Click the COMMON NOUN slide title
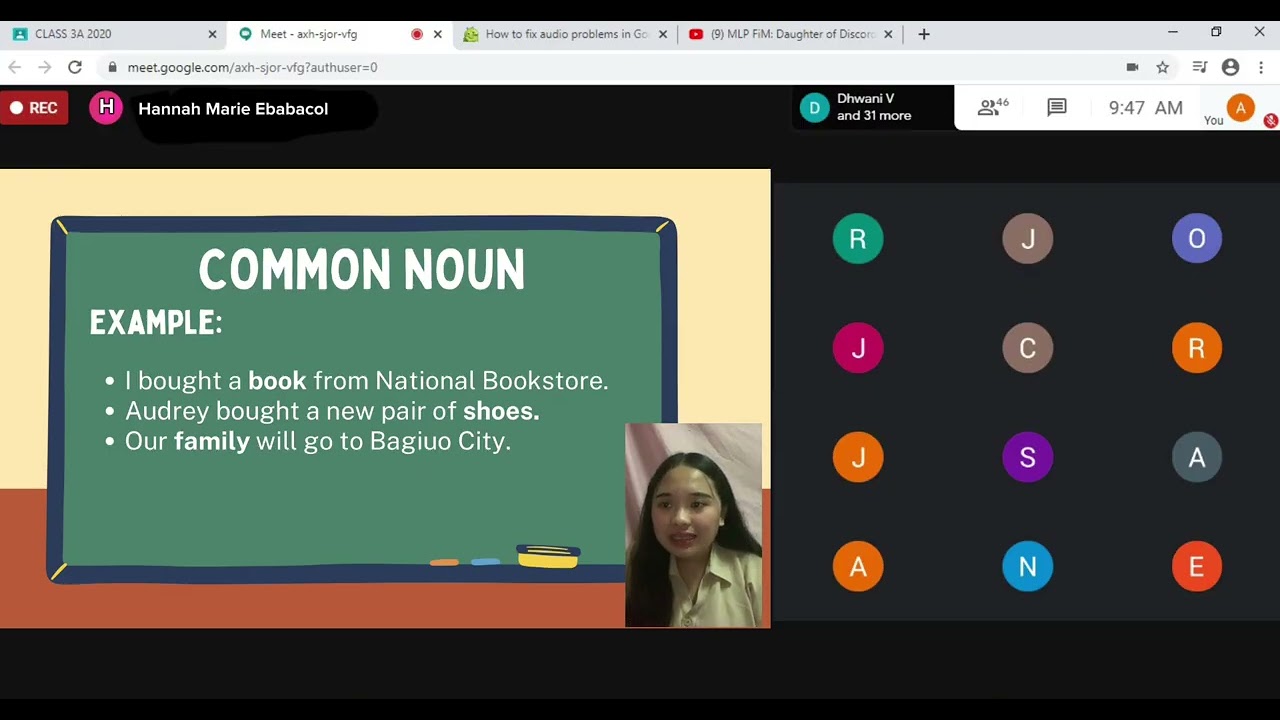The image size is (1280, 720). coord(362,270)
